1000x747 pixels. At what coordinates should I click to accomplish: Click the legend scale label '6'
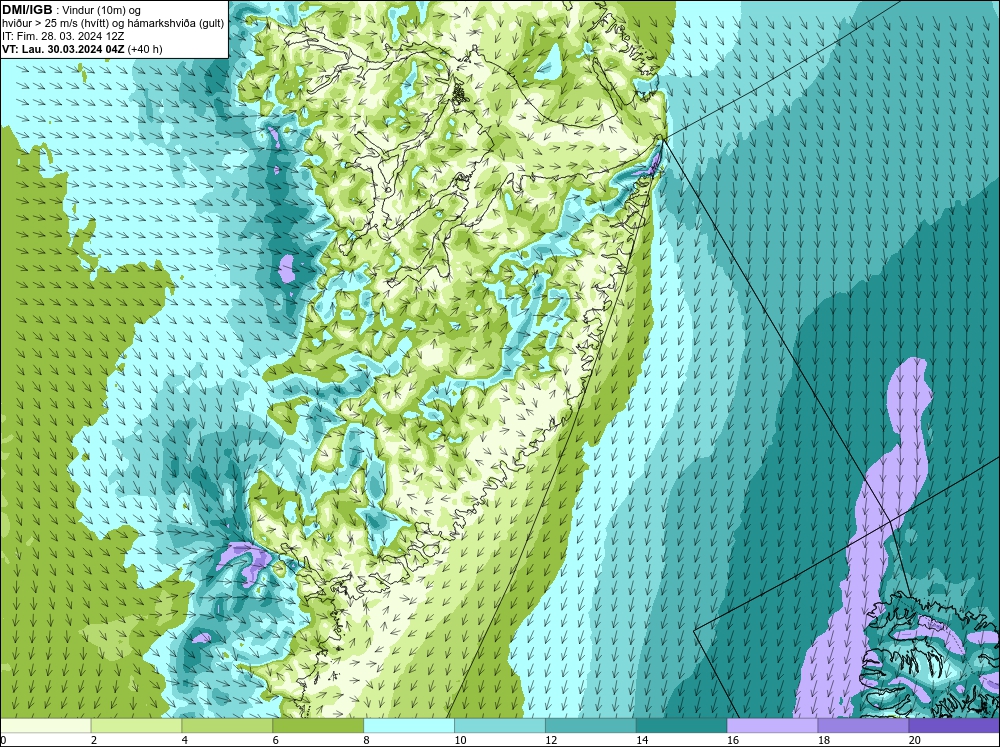tap(276, 740)
